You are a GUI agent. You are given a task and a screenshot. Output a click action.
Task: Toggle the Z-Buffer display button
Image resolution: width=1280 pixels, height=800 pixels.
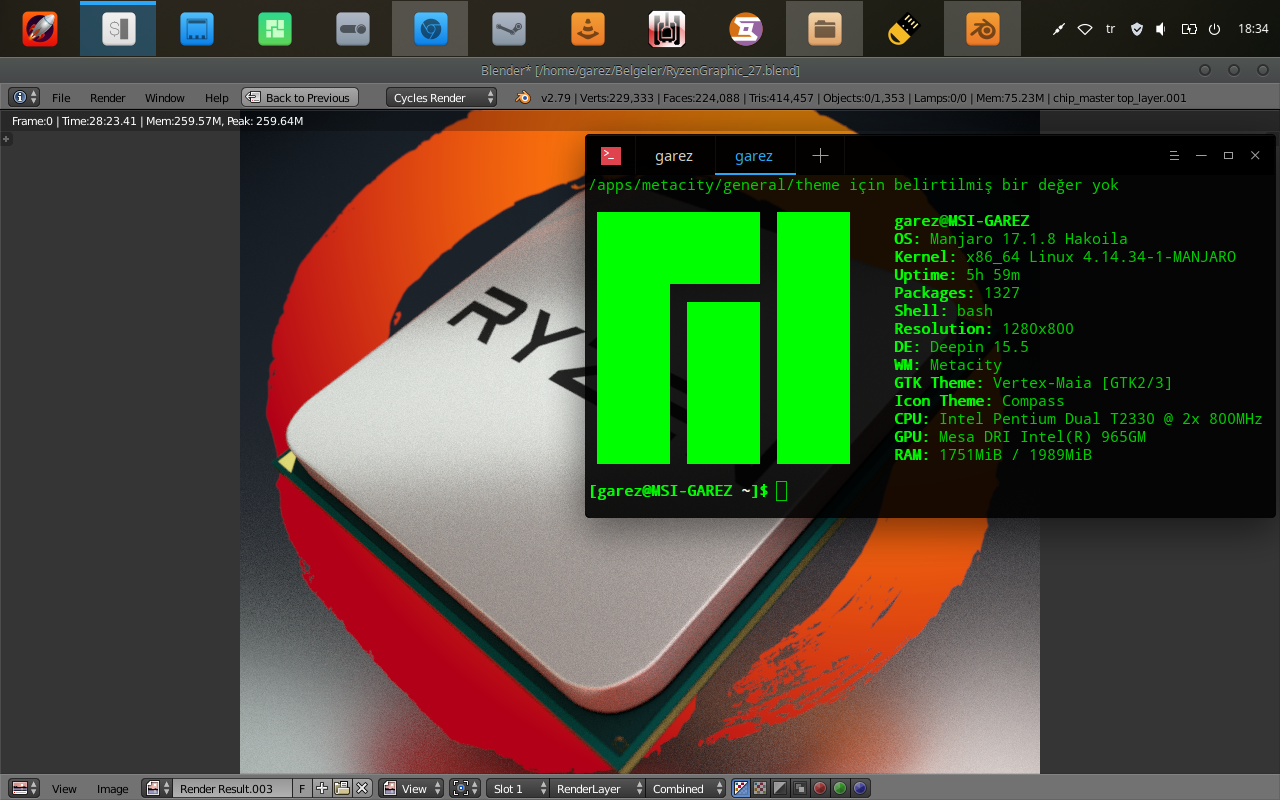800,788
